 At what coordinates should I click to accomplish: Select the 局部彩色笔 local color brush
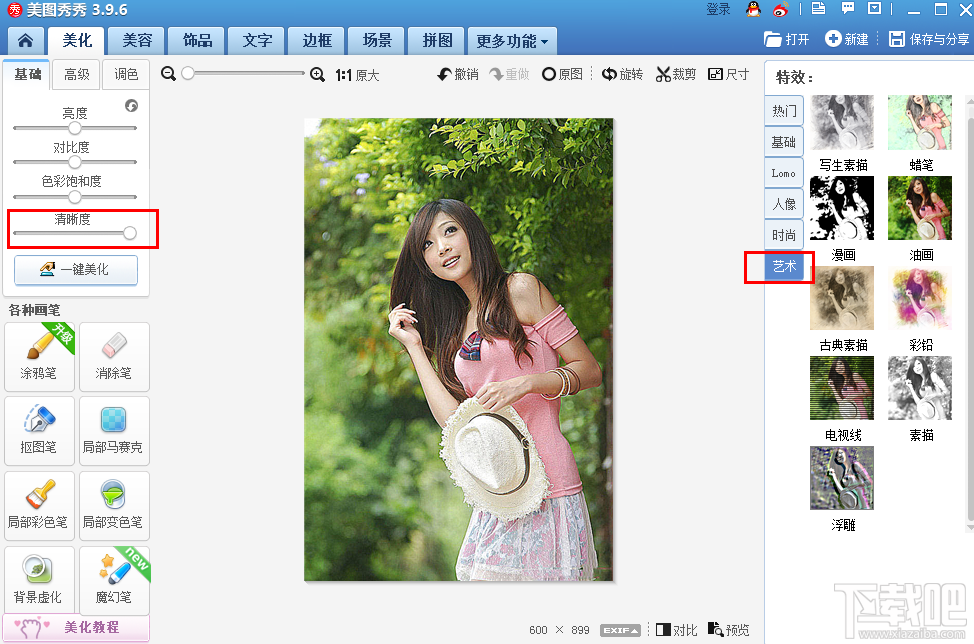(x=39, y=506)
